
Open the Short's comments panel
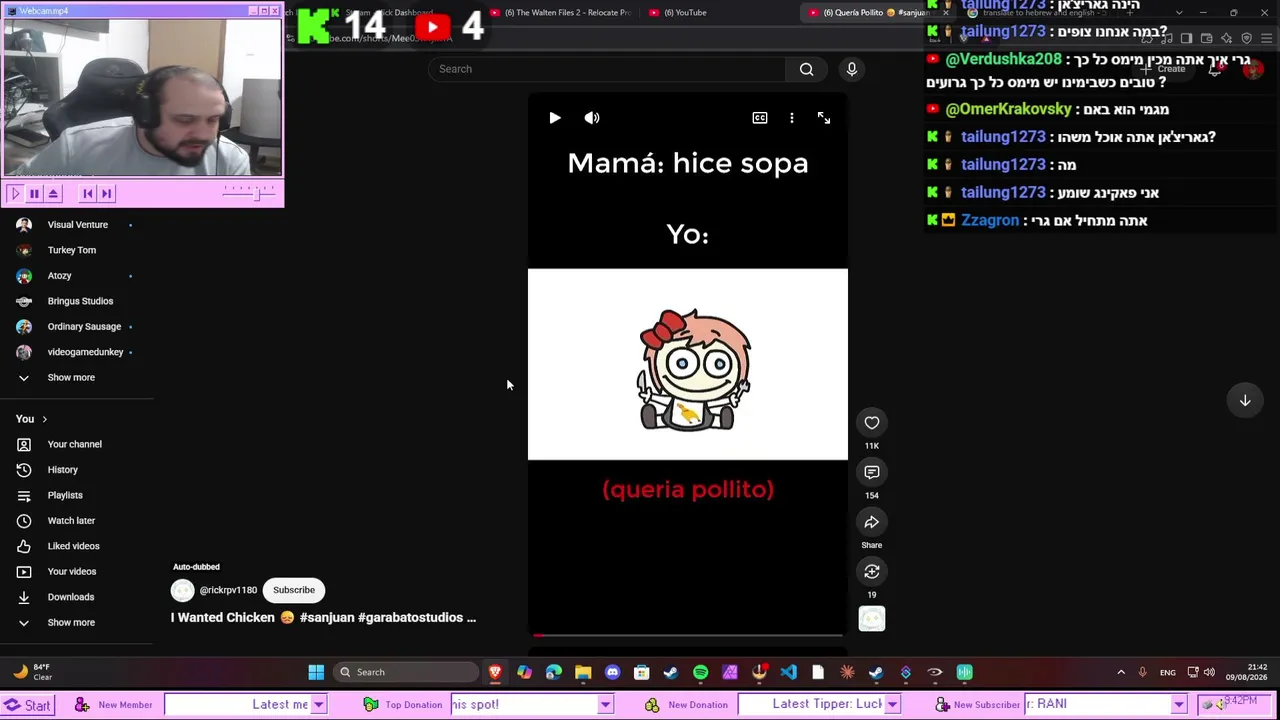[x=872, y=472]
